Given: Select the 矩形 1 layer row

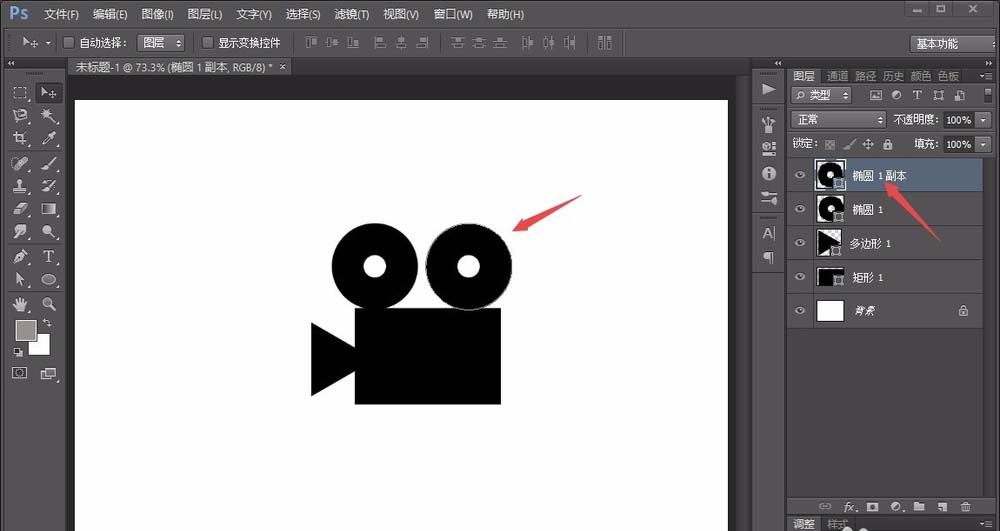Looking at the screenshot, I should (884, 277).
